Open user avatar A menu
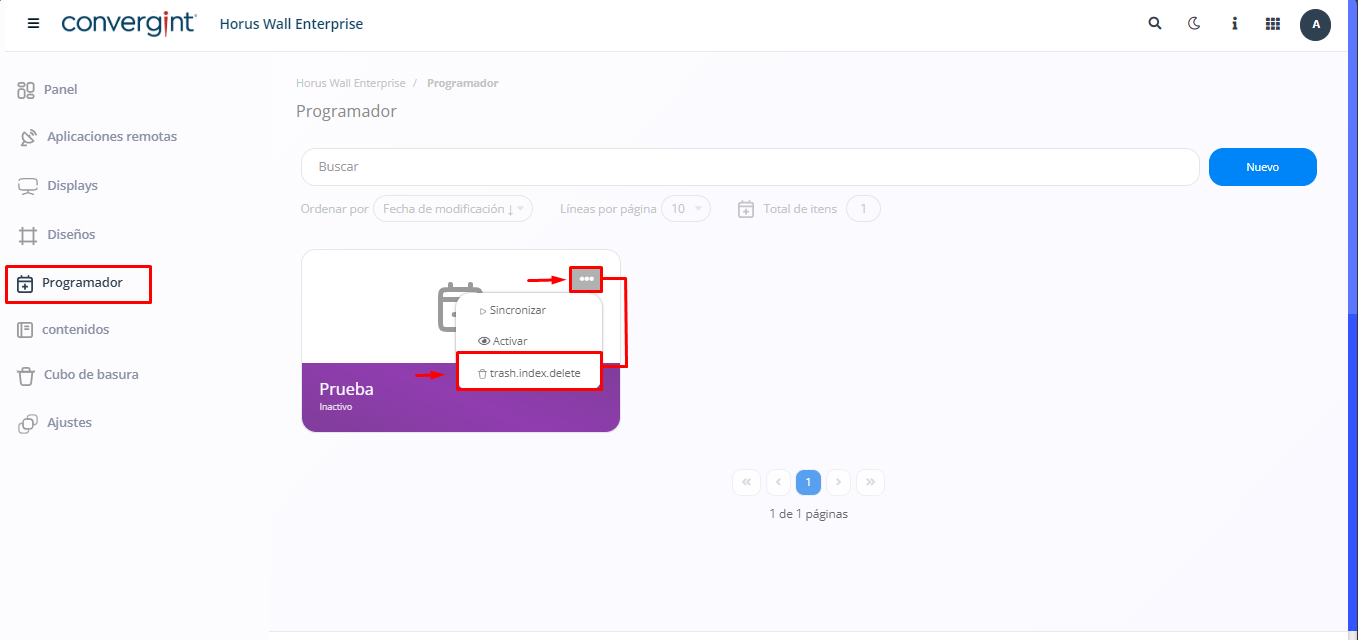This screenshot has height=640, width=1358. tap(1315, 24)
